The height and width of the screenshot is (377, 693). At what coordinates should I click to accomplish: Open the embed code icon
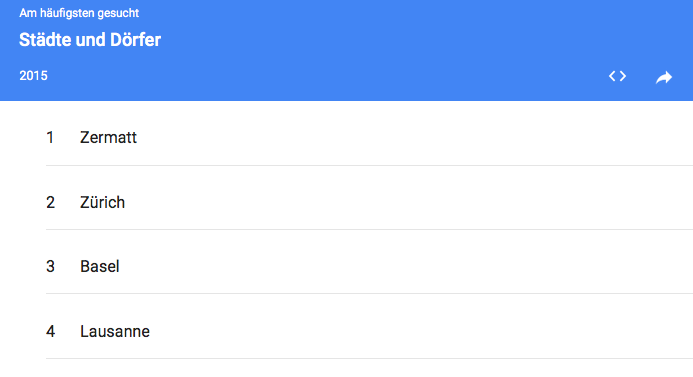coord(617,76)
